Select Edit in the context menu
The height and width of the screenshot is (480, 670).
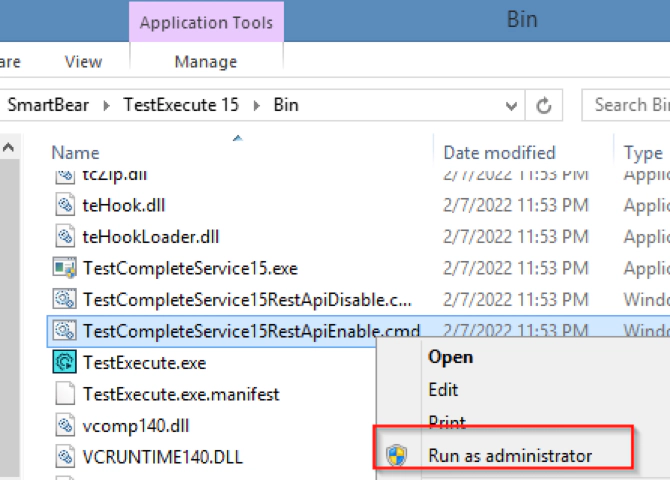443,389
